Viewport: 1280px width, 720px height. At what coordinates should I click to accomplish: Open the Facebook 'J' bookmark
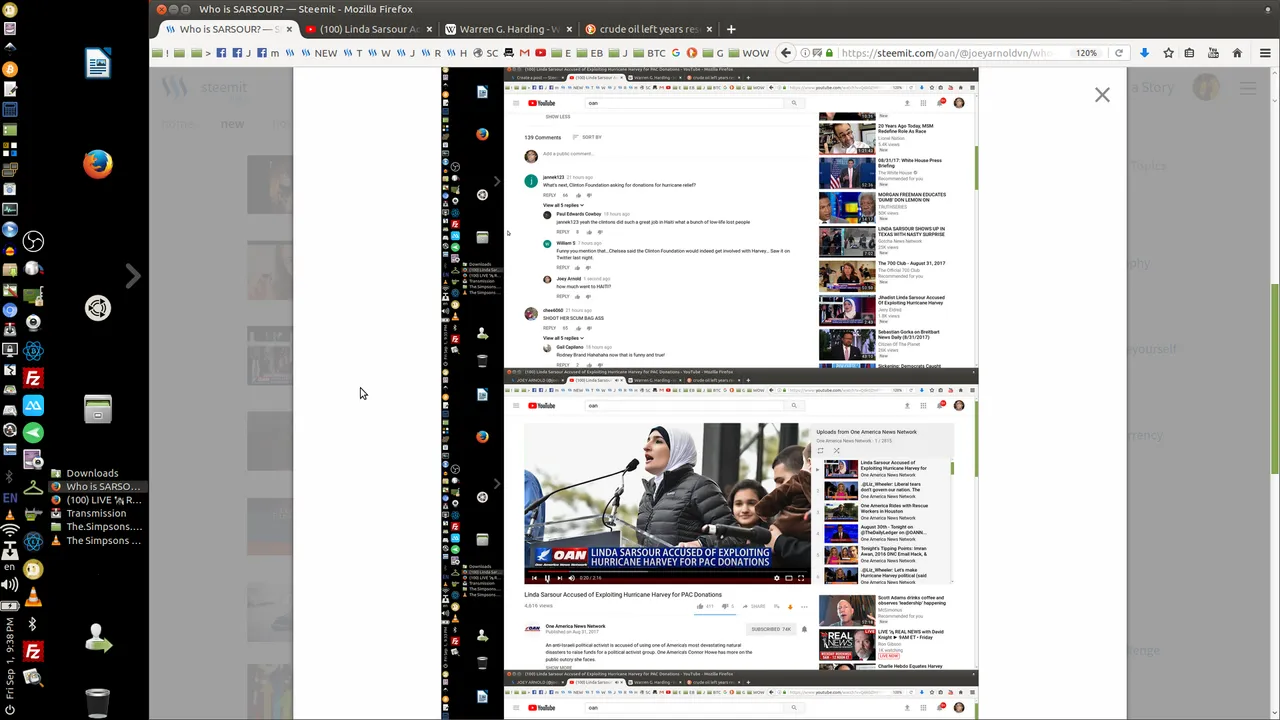[x=243, y=53]
